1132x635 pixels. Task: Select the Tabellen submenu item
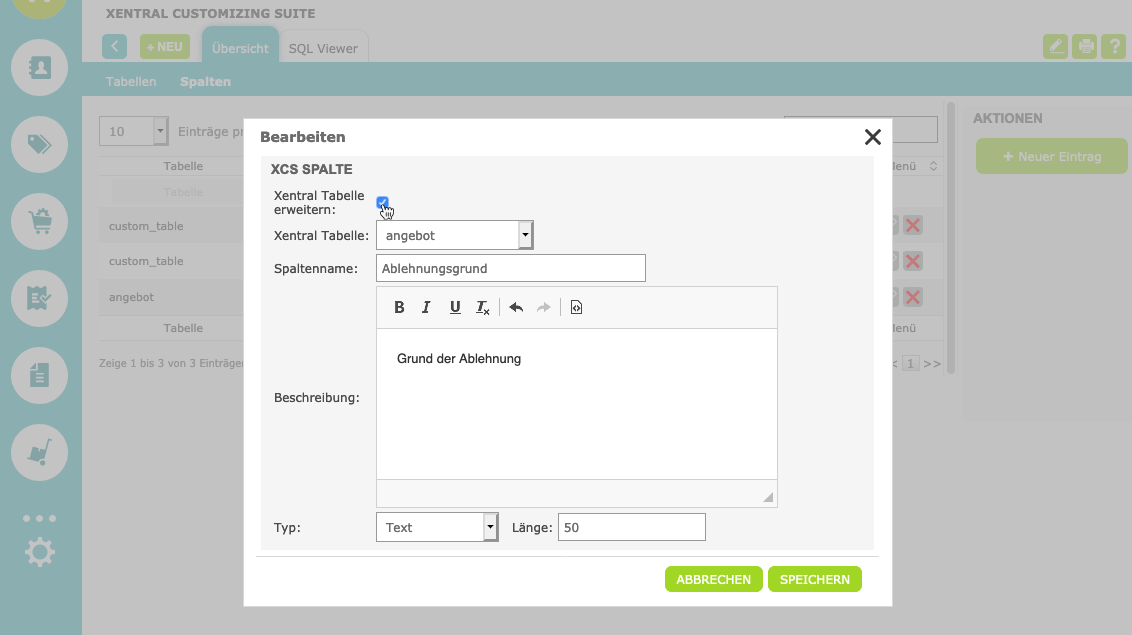131,82
